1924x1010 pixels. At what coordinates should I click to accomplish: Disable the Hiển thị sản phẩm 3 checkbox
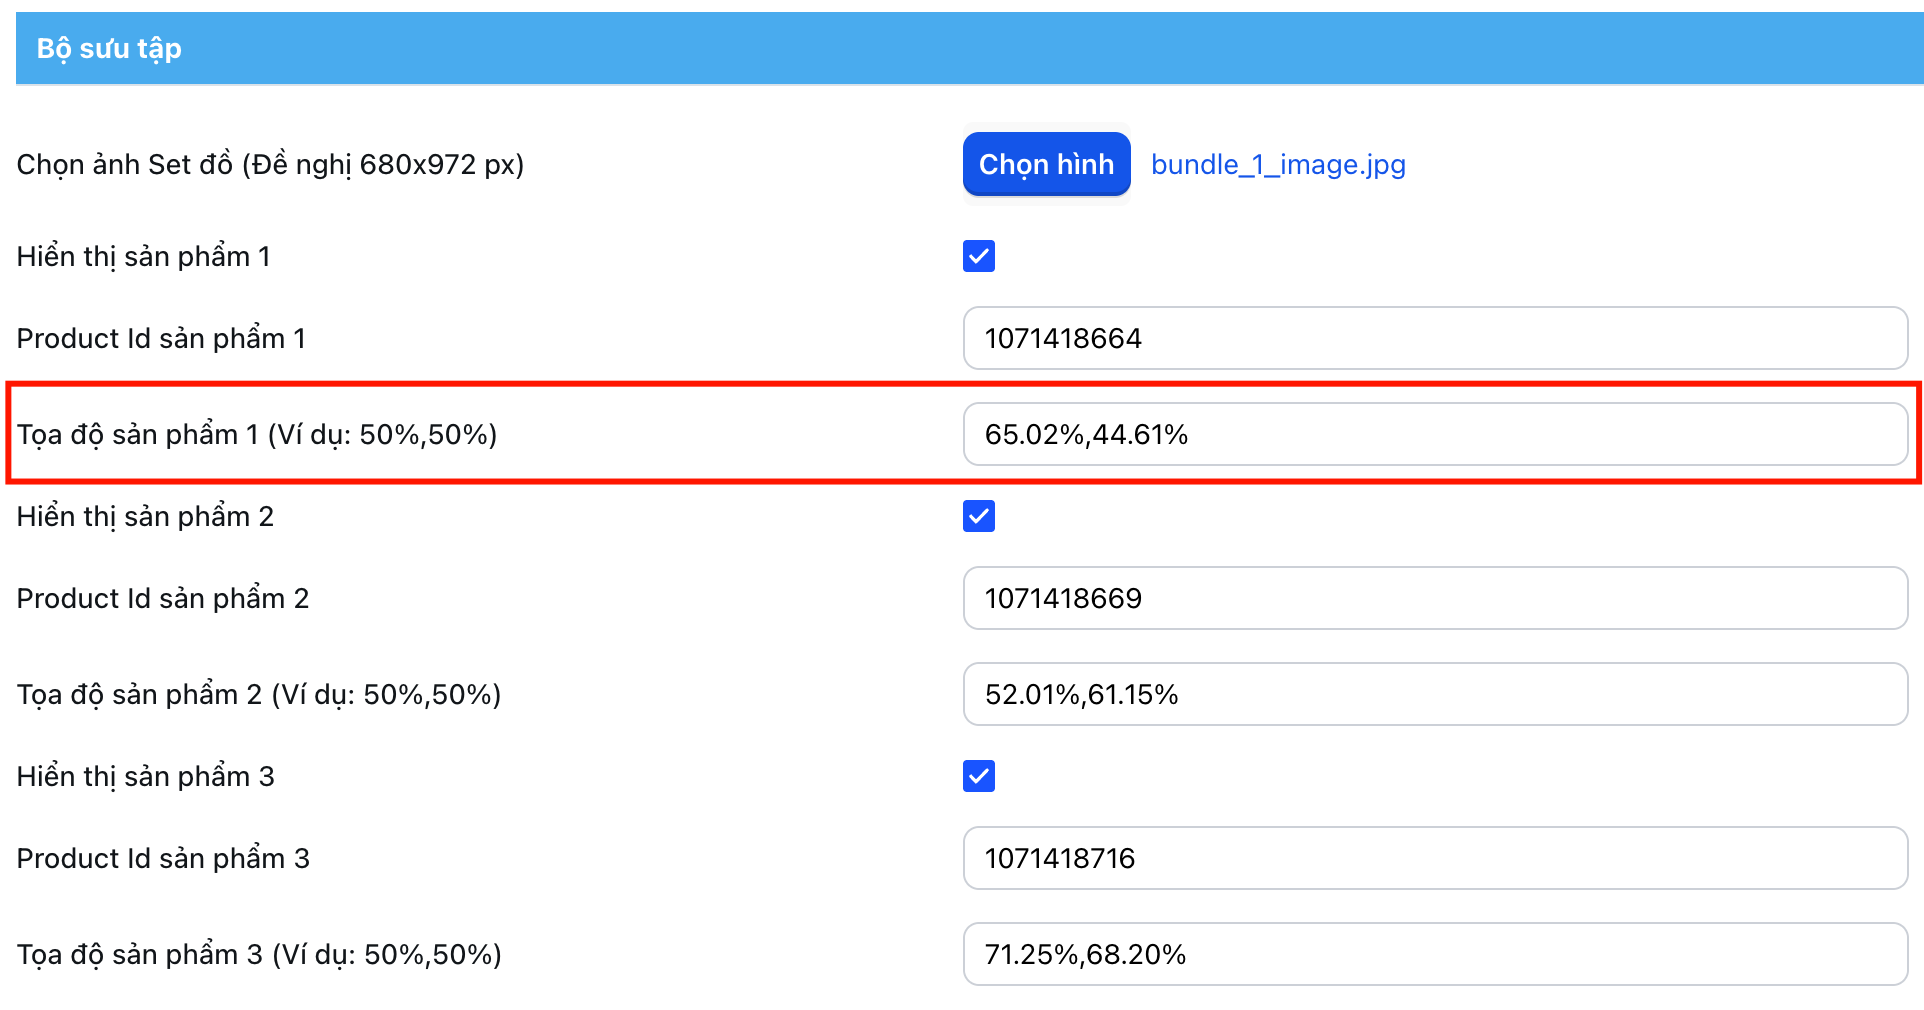click(x=978, y=776)
